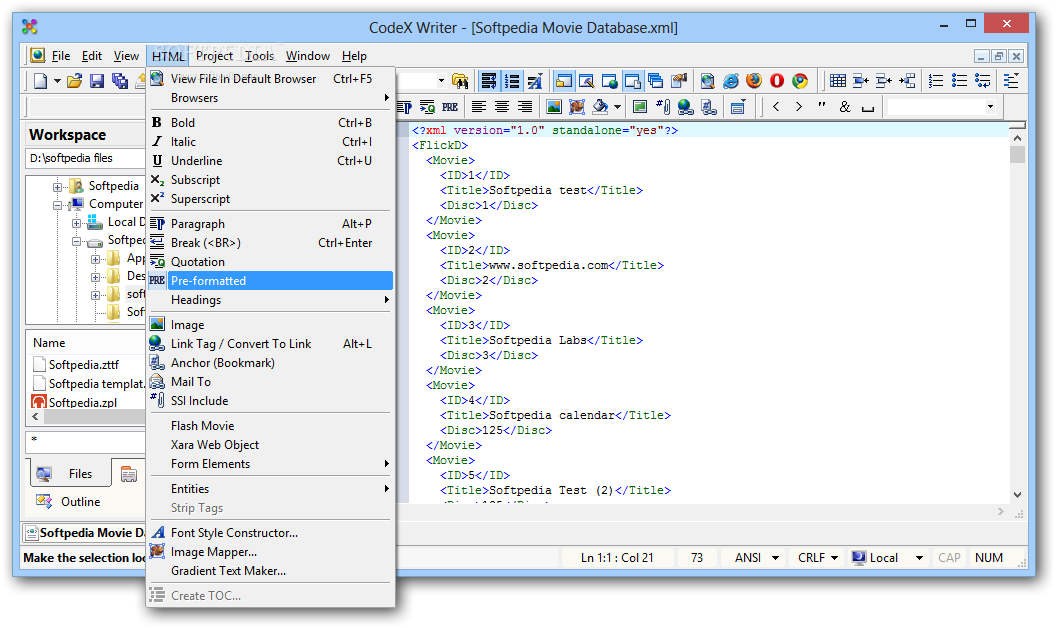The height and width of the screenshot is (628, 1056).
Task: Insert image toolbar icon
Action: tap(554, 107)
